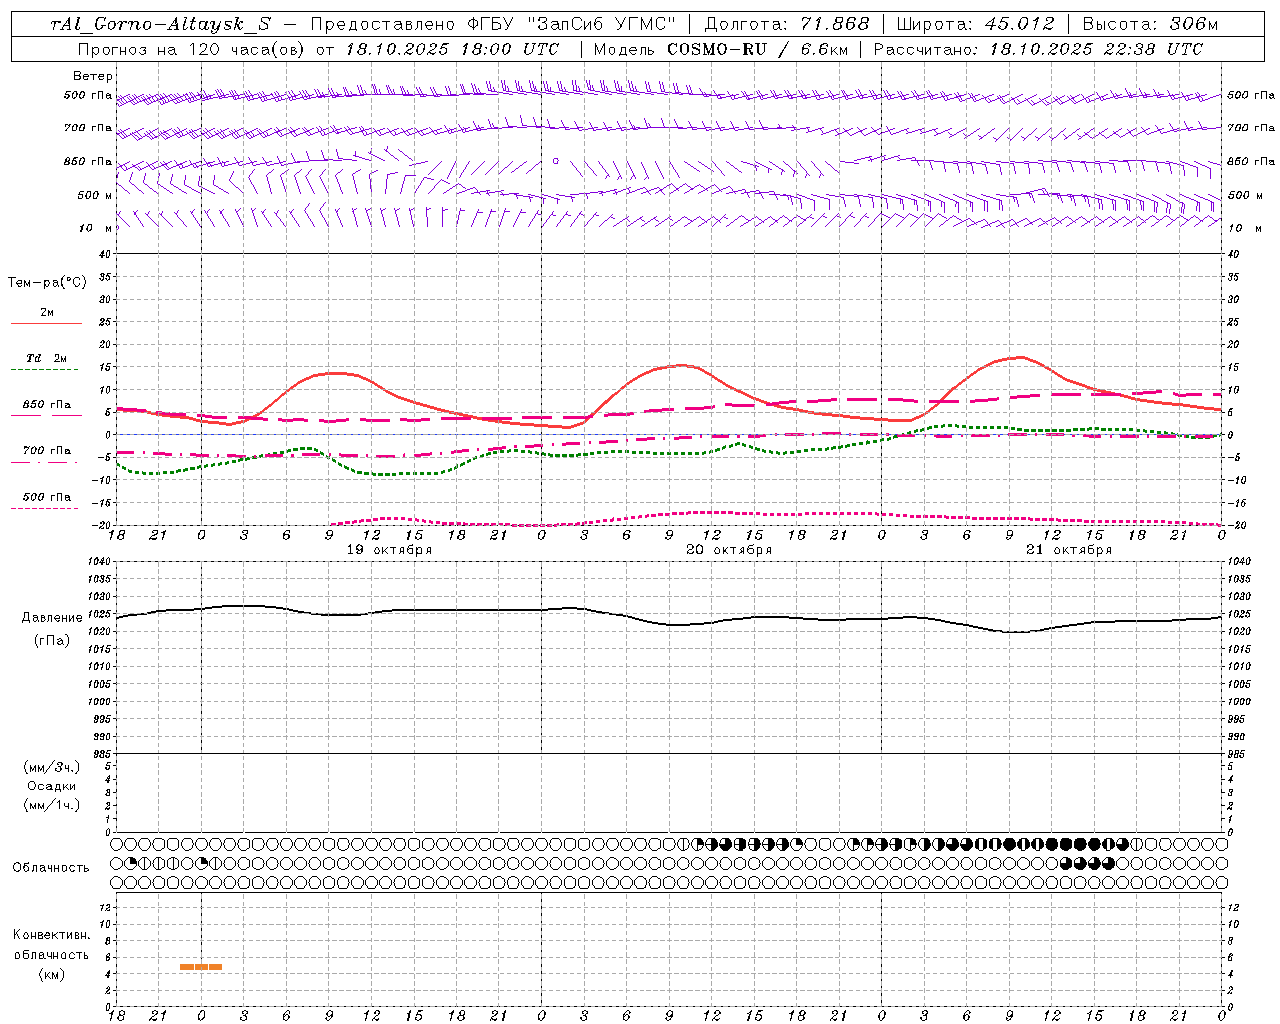The width and height of the screenshot is (1280, 1024).
Task: Click the '500 гПа' temperature legend entry
Action: [x=47, y=497]
